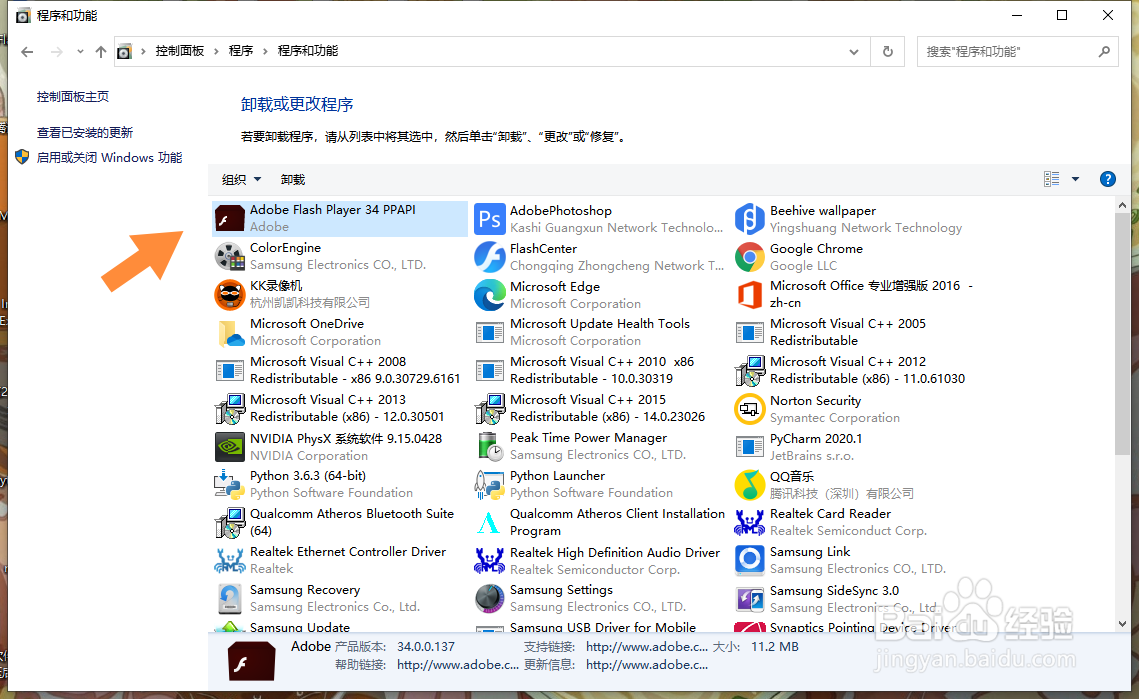Click the Samsung Settings icon
Screen dimensions: 1139x699
[490, 599]
